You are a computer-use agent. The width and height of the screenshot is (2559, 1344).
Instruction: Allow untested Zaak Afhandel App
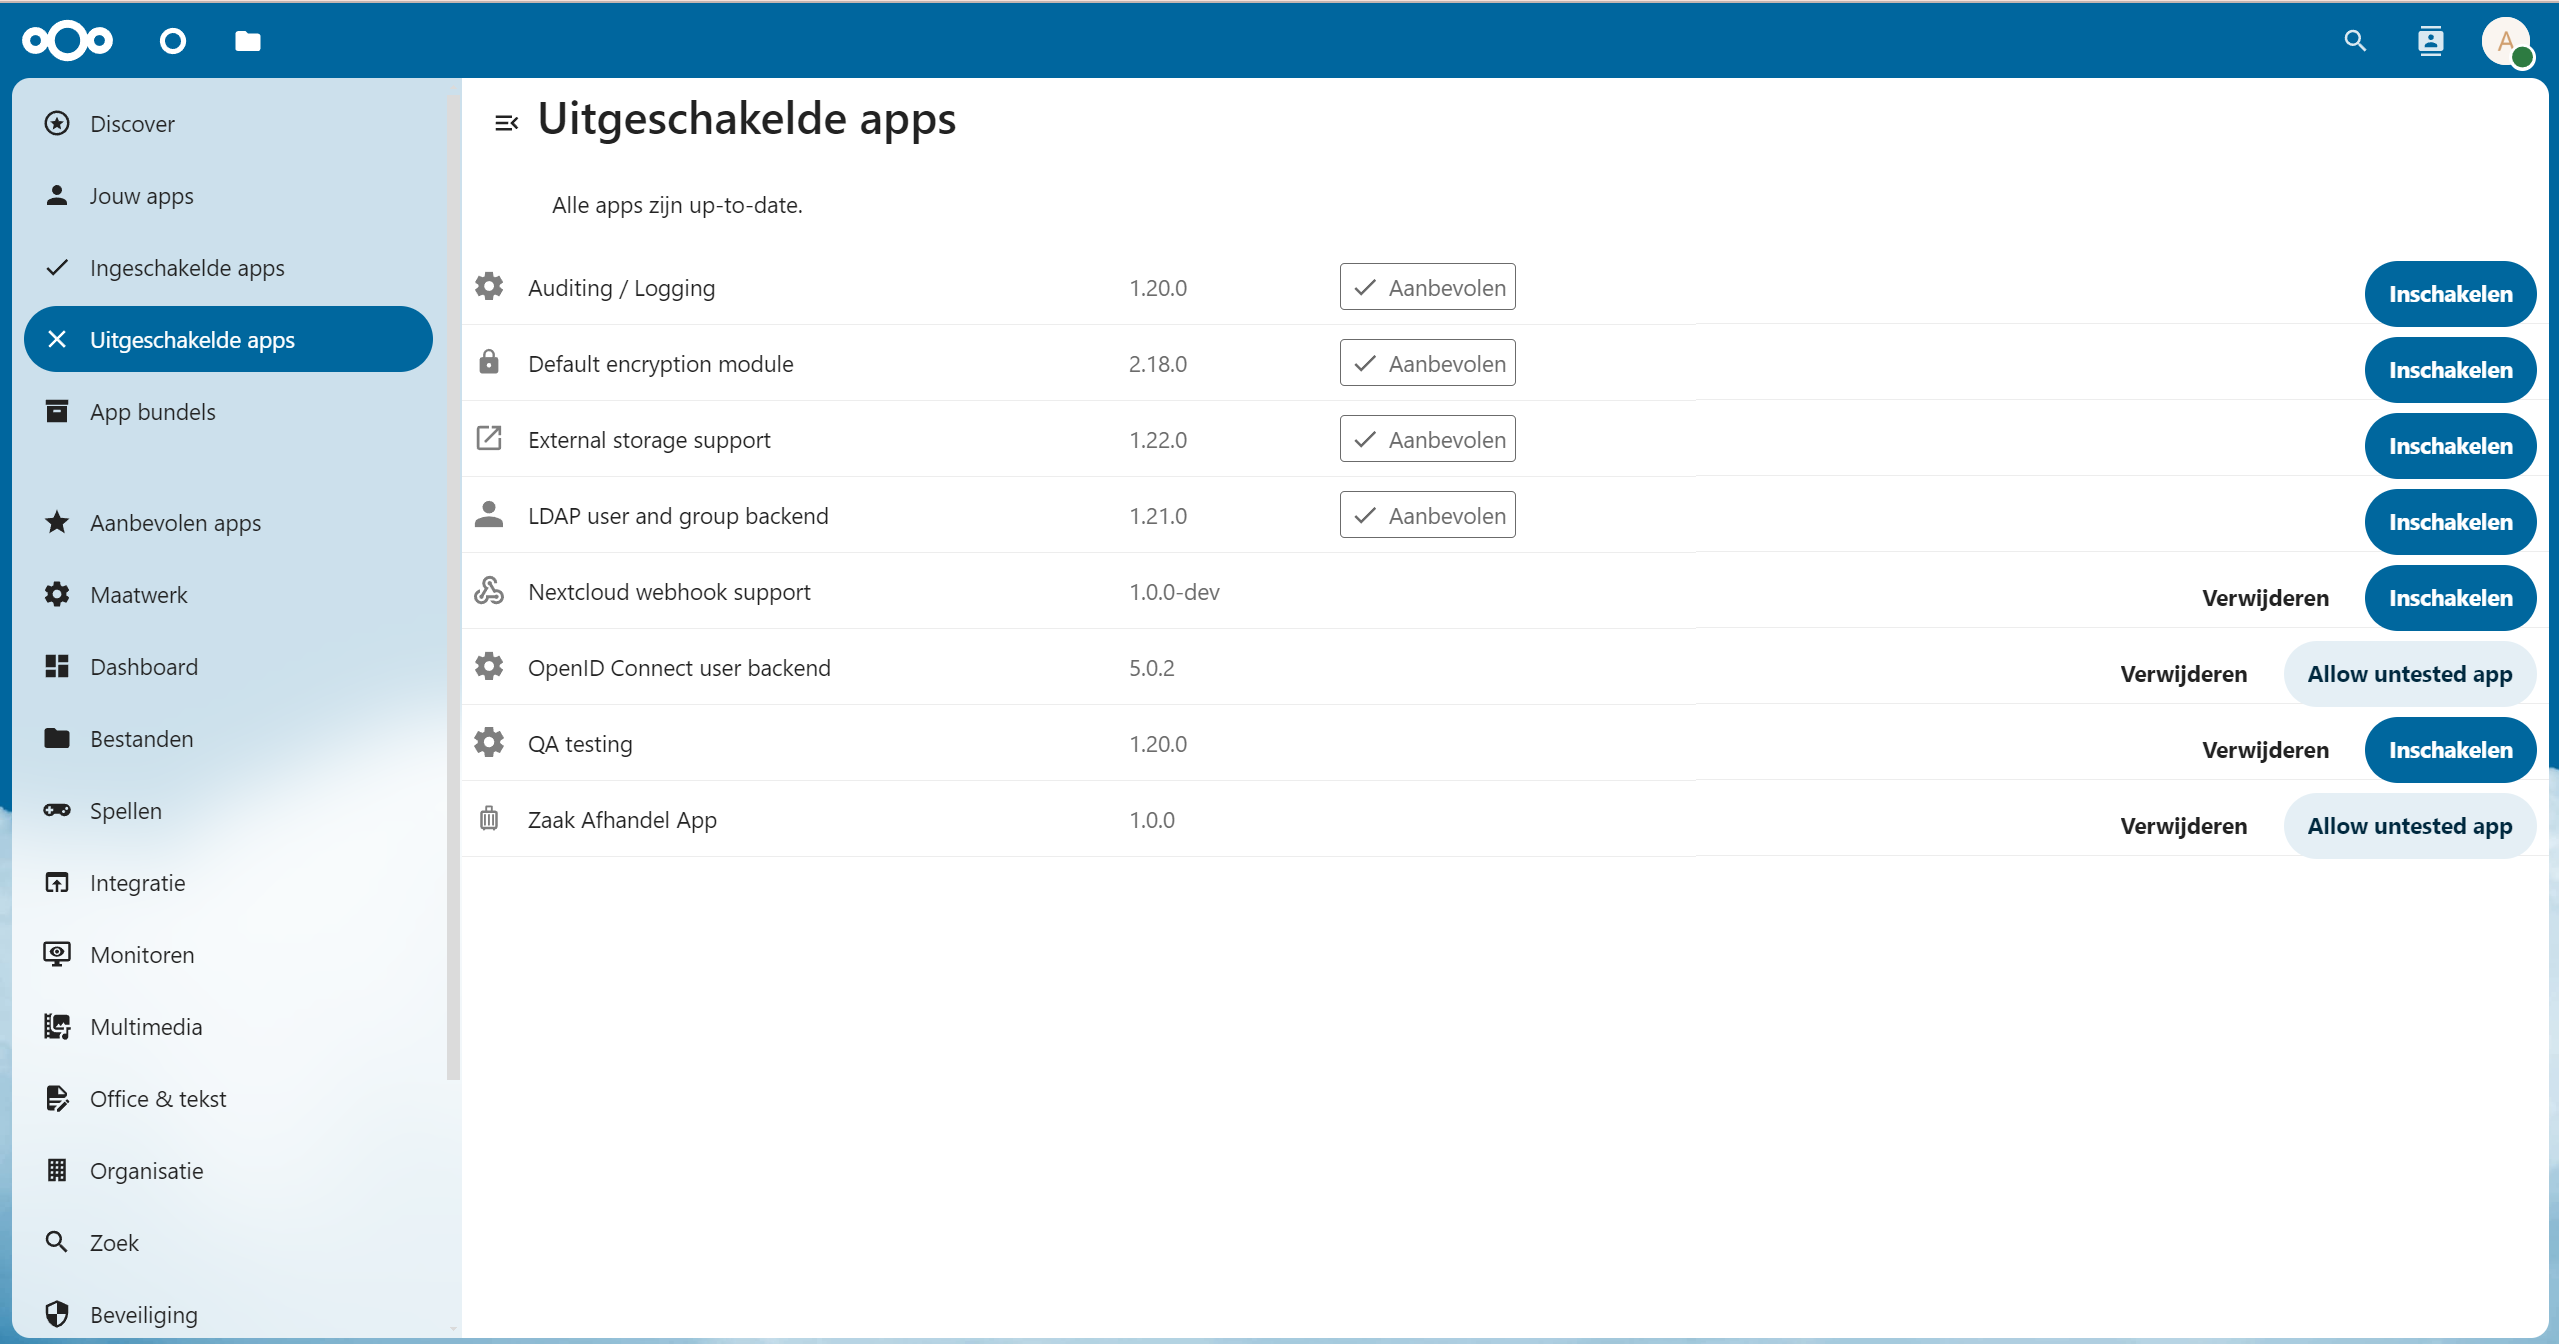click(2409, 826)
